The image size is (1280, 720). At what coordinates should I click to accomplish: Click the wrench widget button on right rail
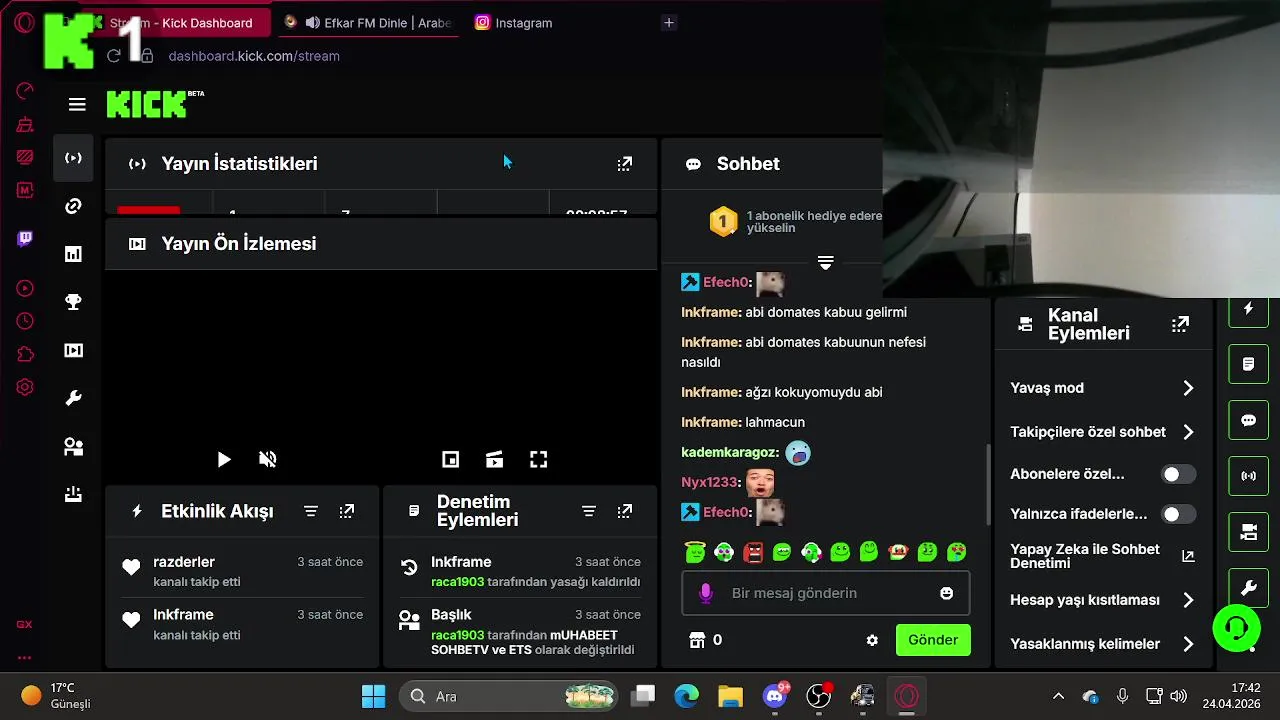coord(1248,588)
